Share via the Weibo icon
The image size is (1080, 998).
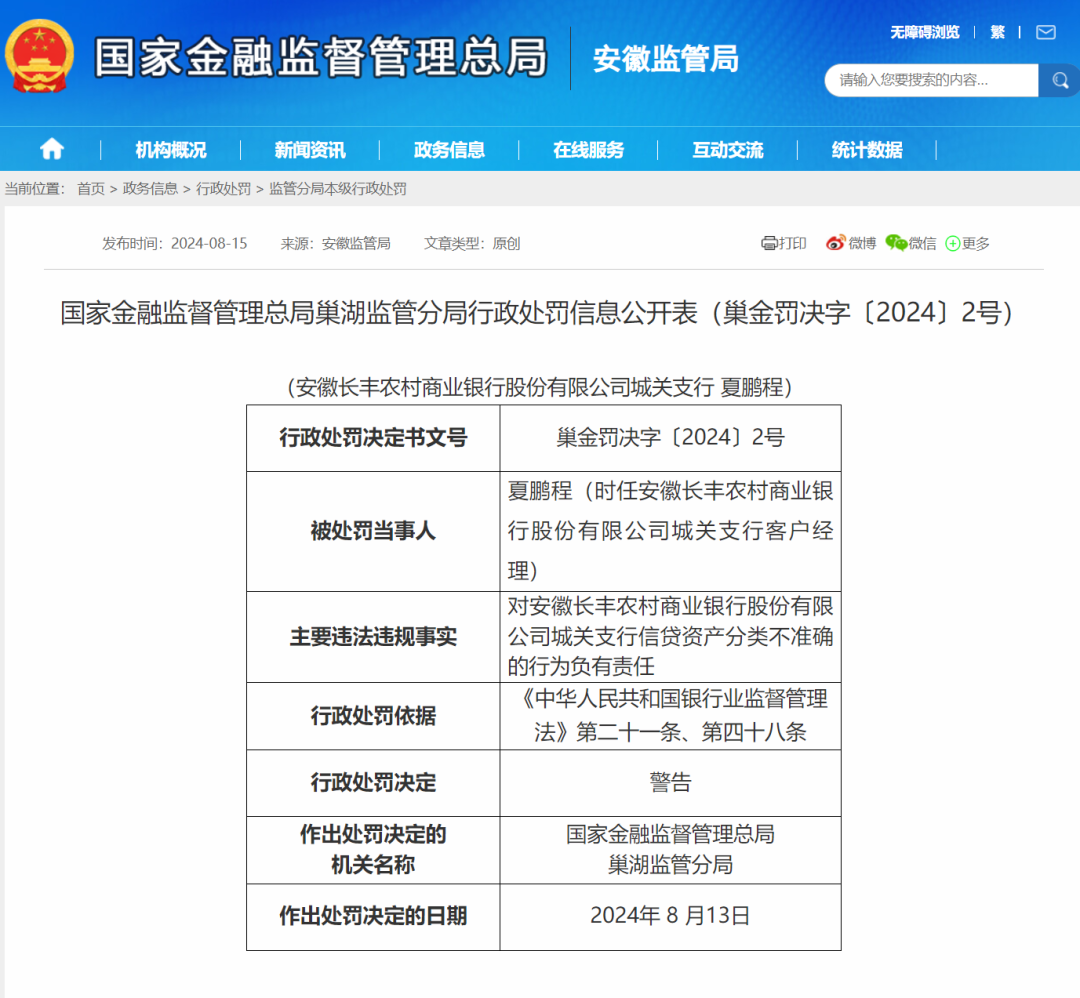pos(835,243)
